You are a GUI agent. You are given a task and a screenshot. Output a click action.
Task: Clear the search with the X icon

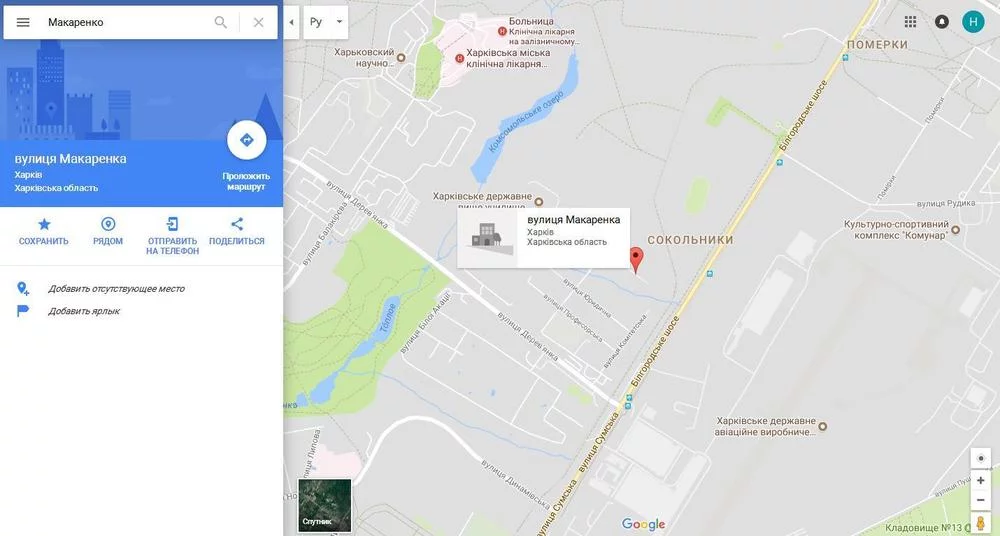258,22
